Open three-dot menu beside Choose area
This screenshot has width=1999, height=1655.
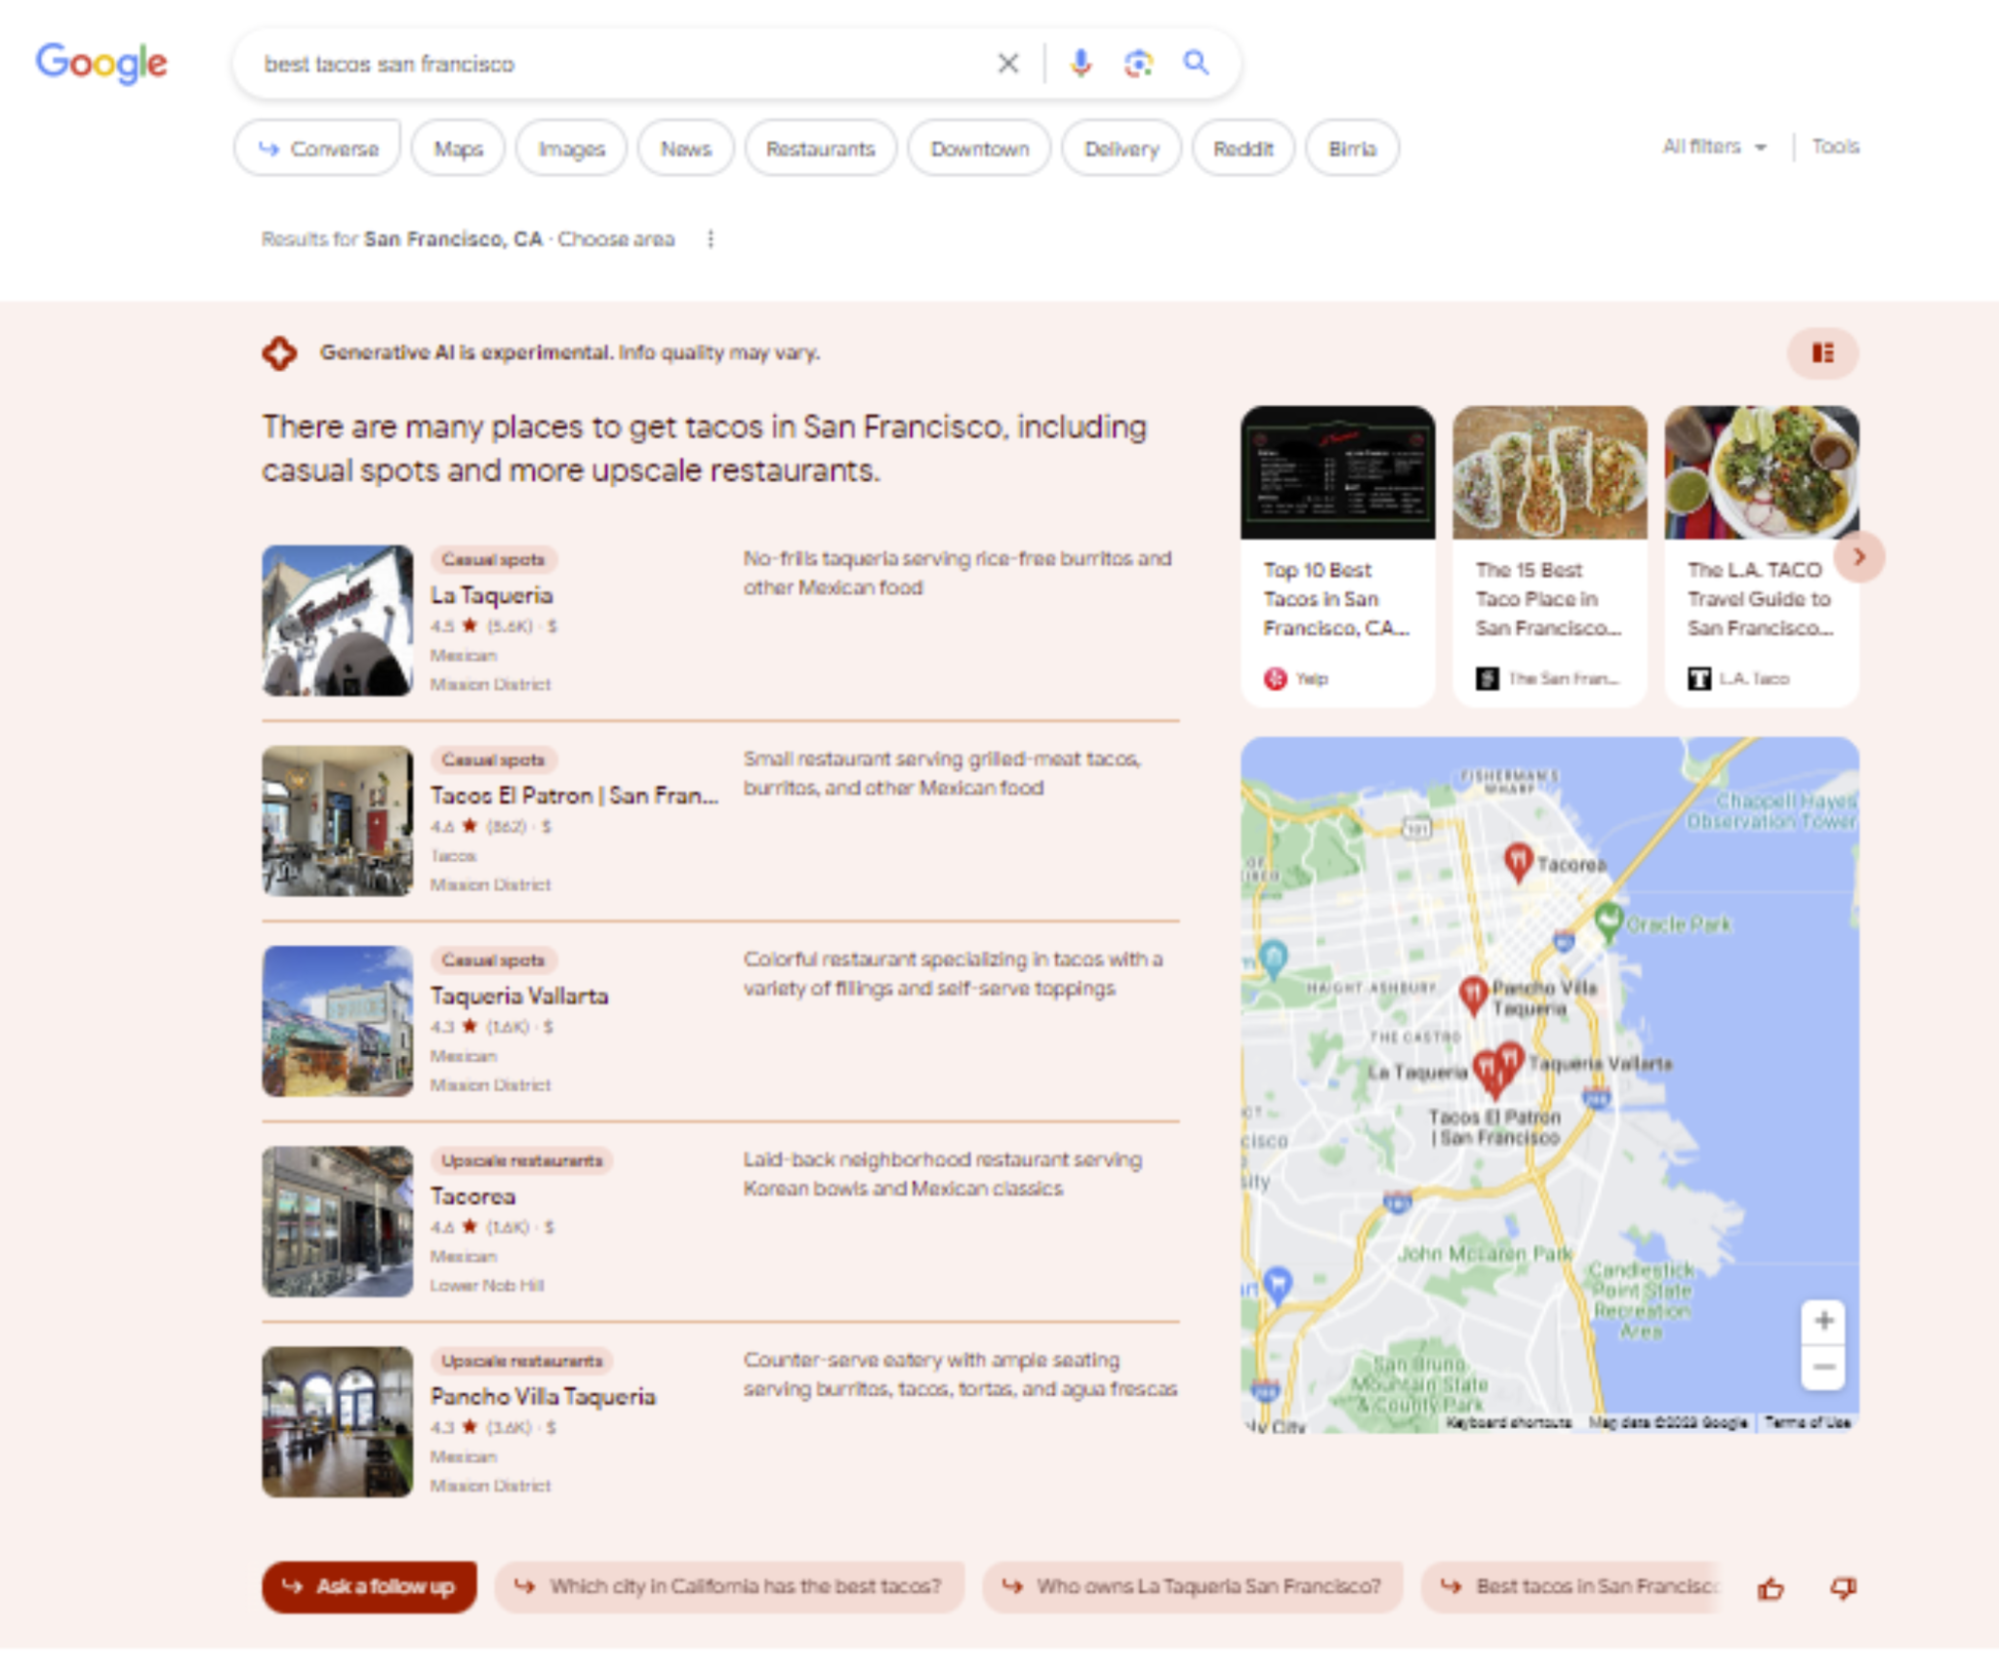tap(710, 239)
